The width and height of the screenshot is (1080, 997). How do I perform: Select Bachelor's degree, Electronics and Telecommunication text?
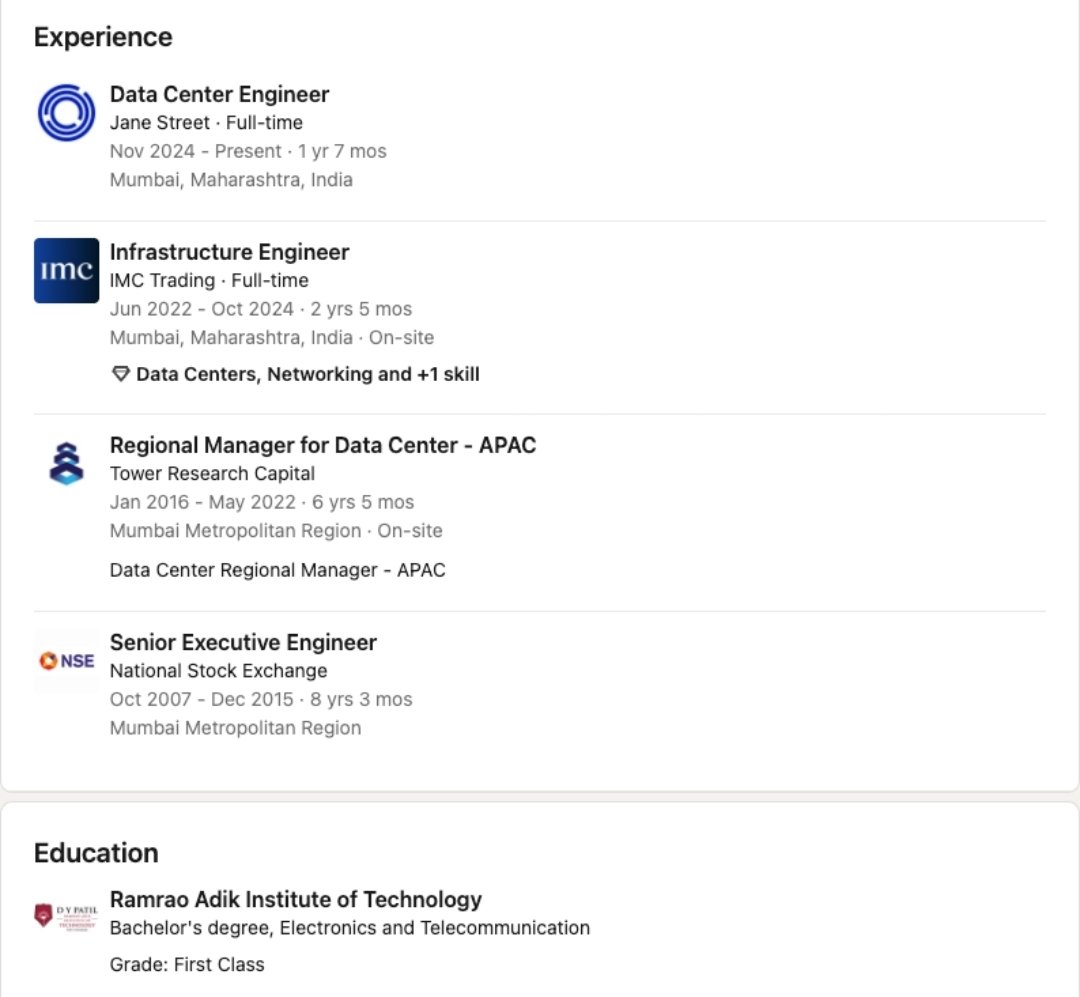(350, 928)
